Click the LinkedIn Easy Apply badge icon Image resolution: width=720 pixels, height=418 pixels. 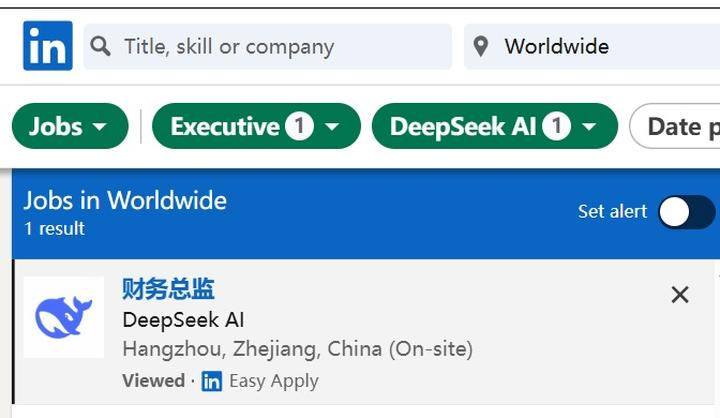212,381
